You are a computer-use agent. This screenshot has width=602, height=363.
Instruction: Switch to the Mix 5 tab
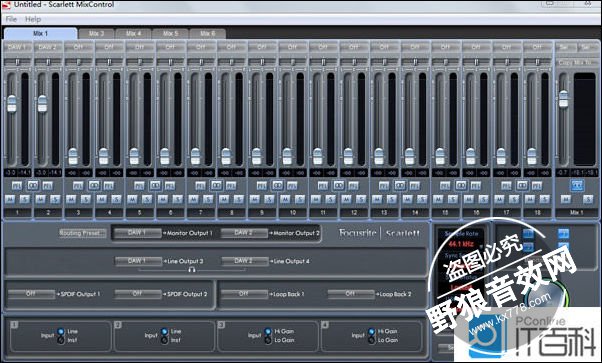click(170, 34)
